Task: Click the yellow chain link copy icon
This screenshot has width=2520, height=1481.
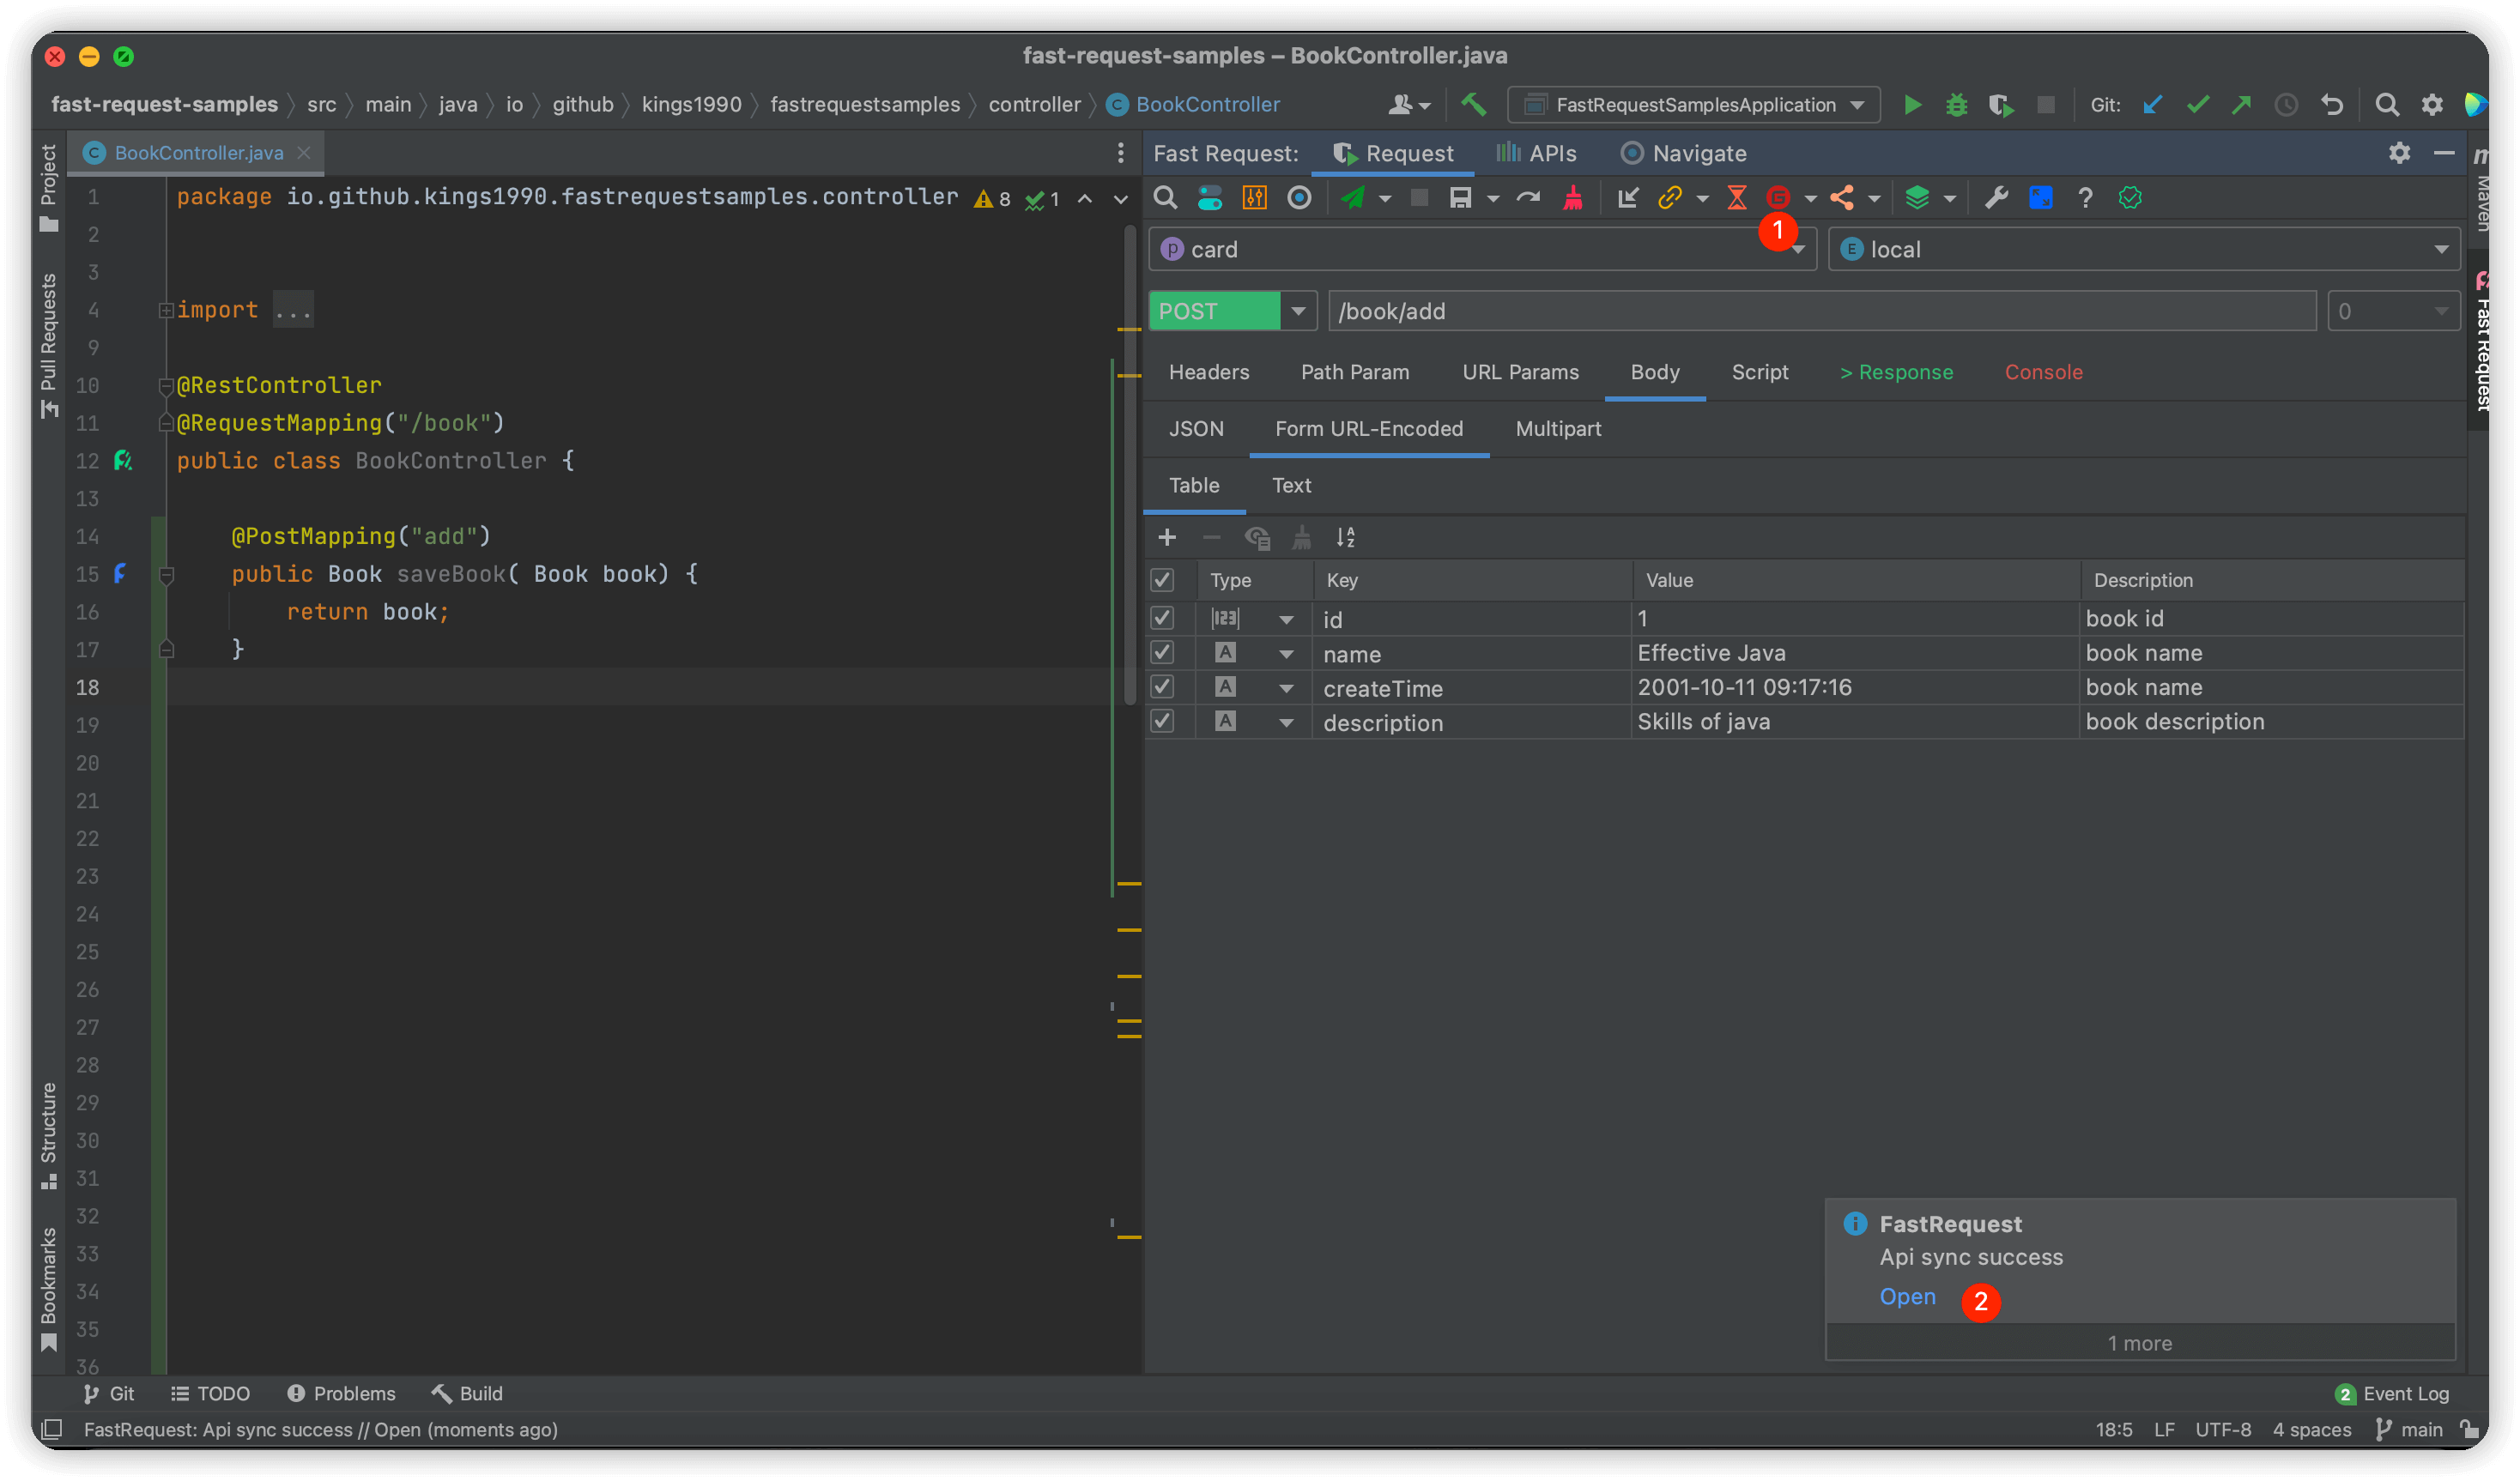Action: pyautogui.click(x=1669, y=198)
